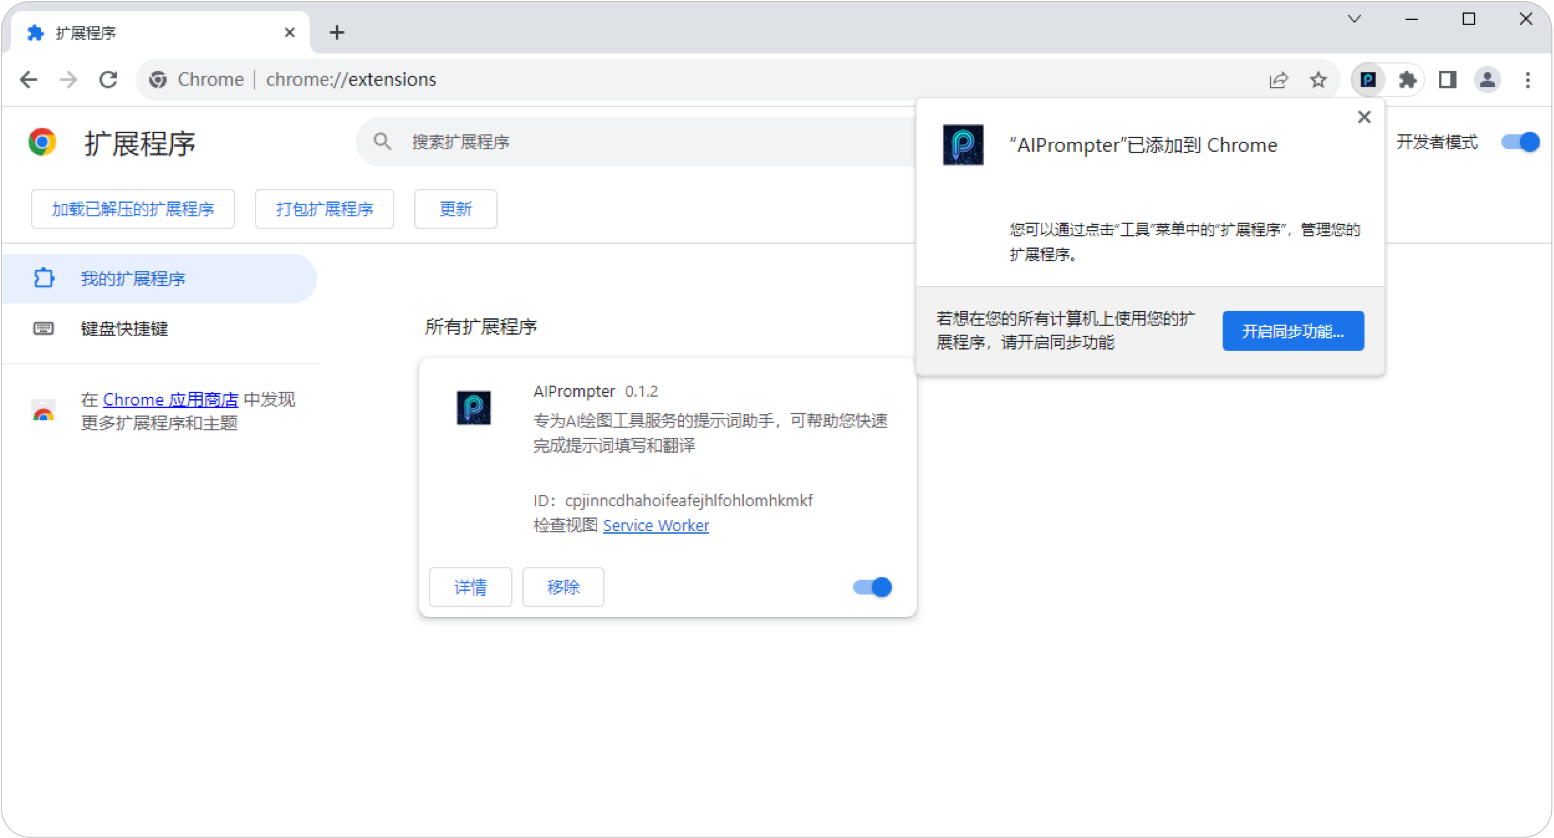The height and width of the screenshot is (838, 1554).
Task: Toggle the browser side panel icon
Action: pyautogui.click(x=1447, y=80)
